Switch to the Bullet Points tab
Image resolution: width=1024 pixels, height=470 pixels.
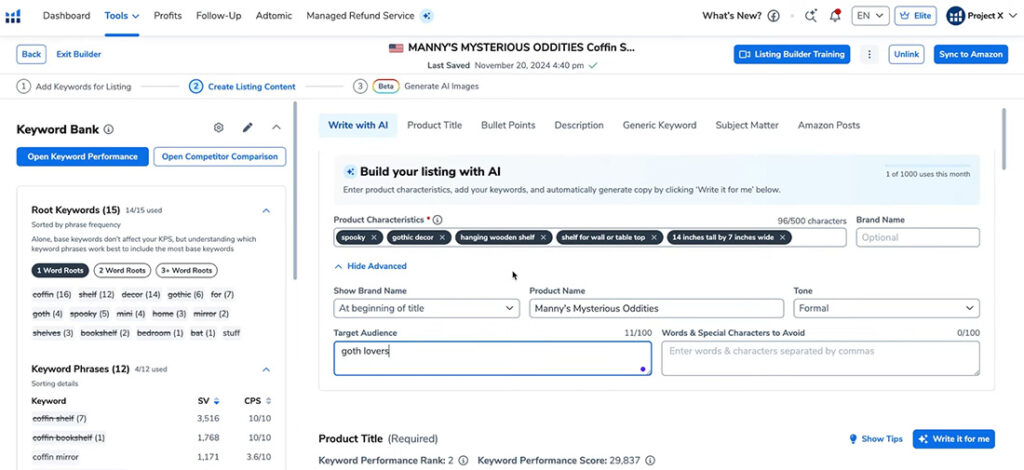(508, 125)
